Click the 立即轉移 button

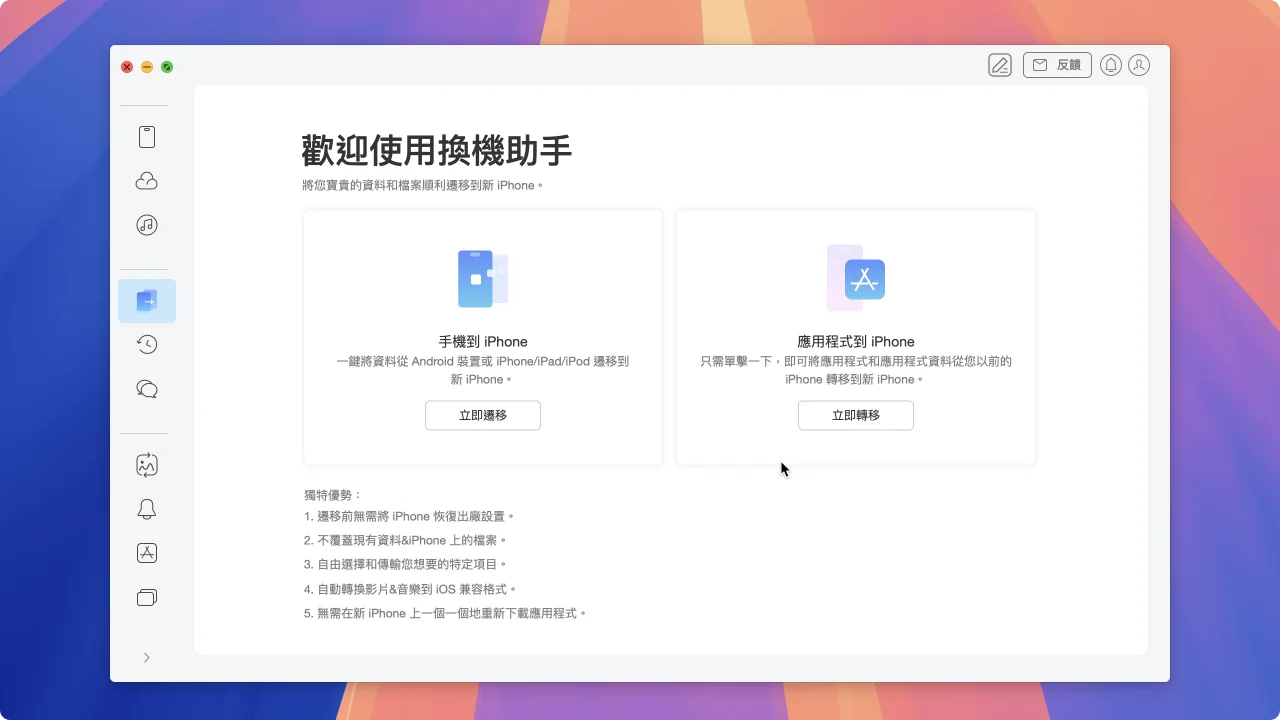[856, 415]
